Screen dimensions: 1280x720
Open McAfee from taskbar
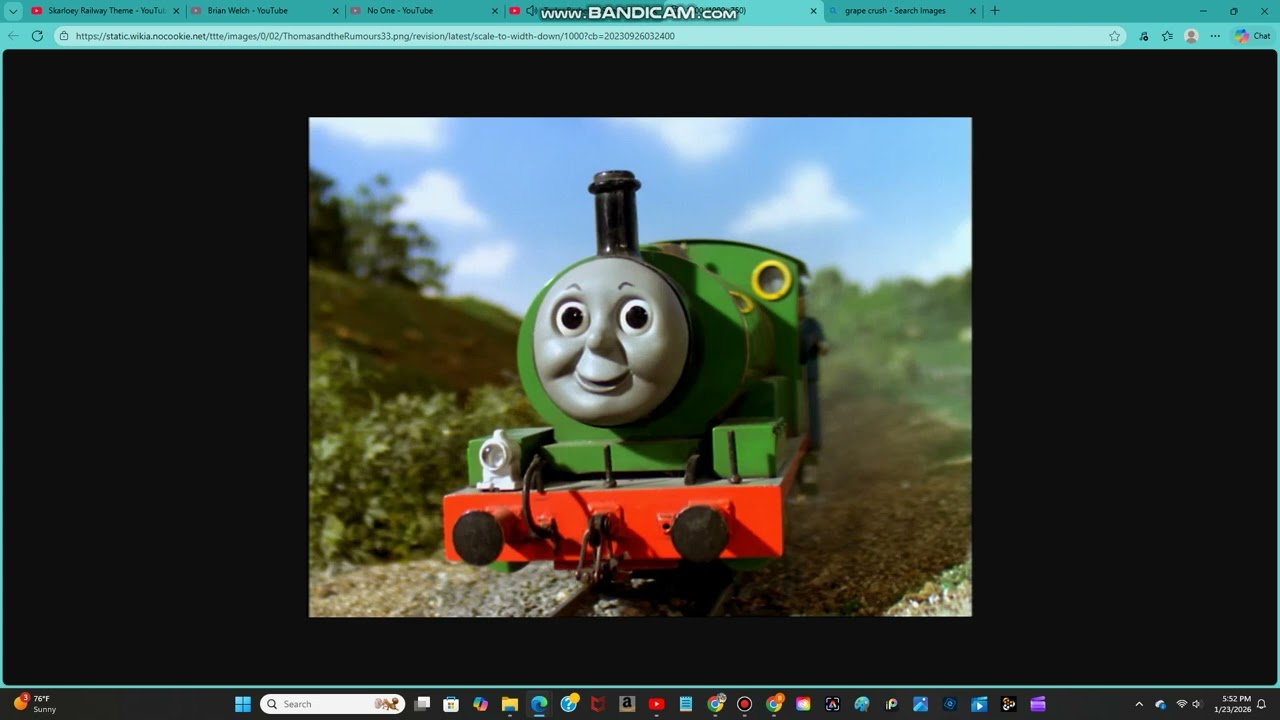(x=598, y=704)
